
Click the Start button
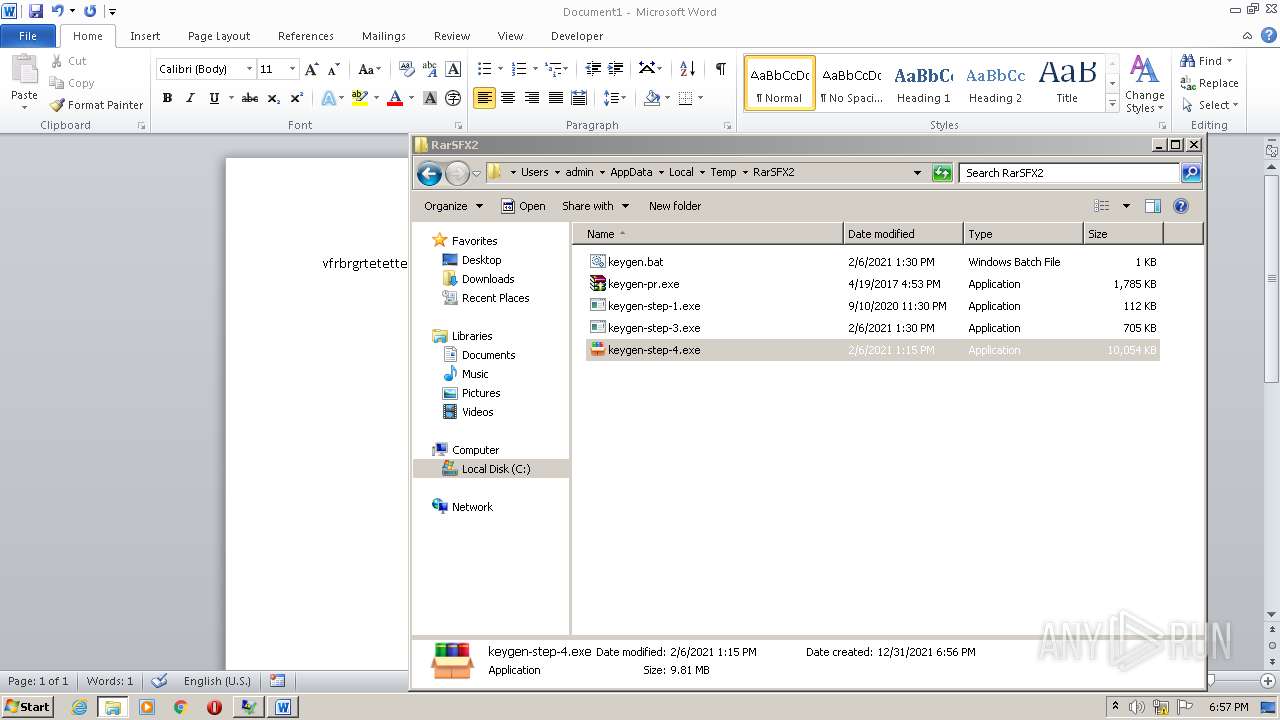[x=27, y=707]
